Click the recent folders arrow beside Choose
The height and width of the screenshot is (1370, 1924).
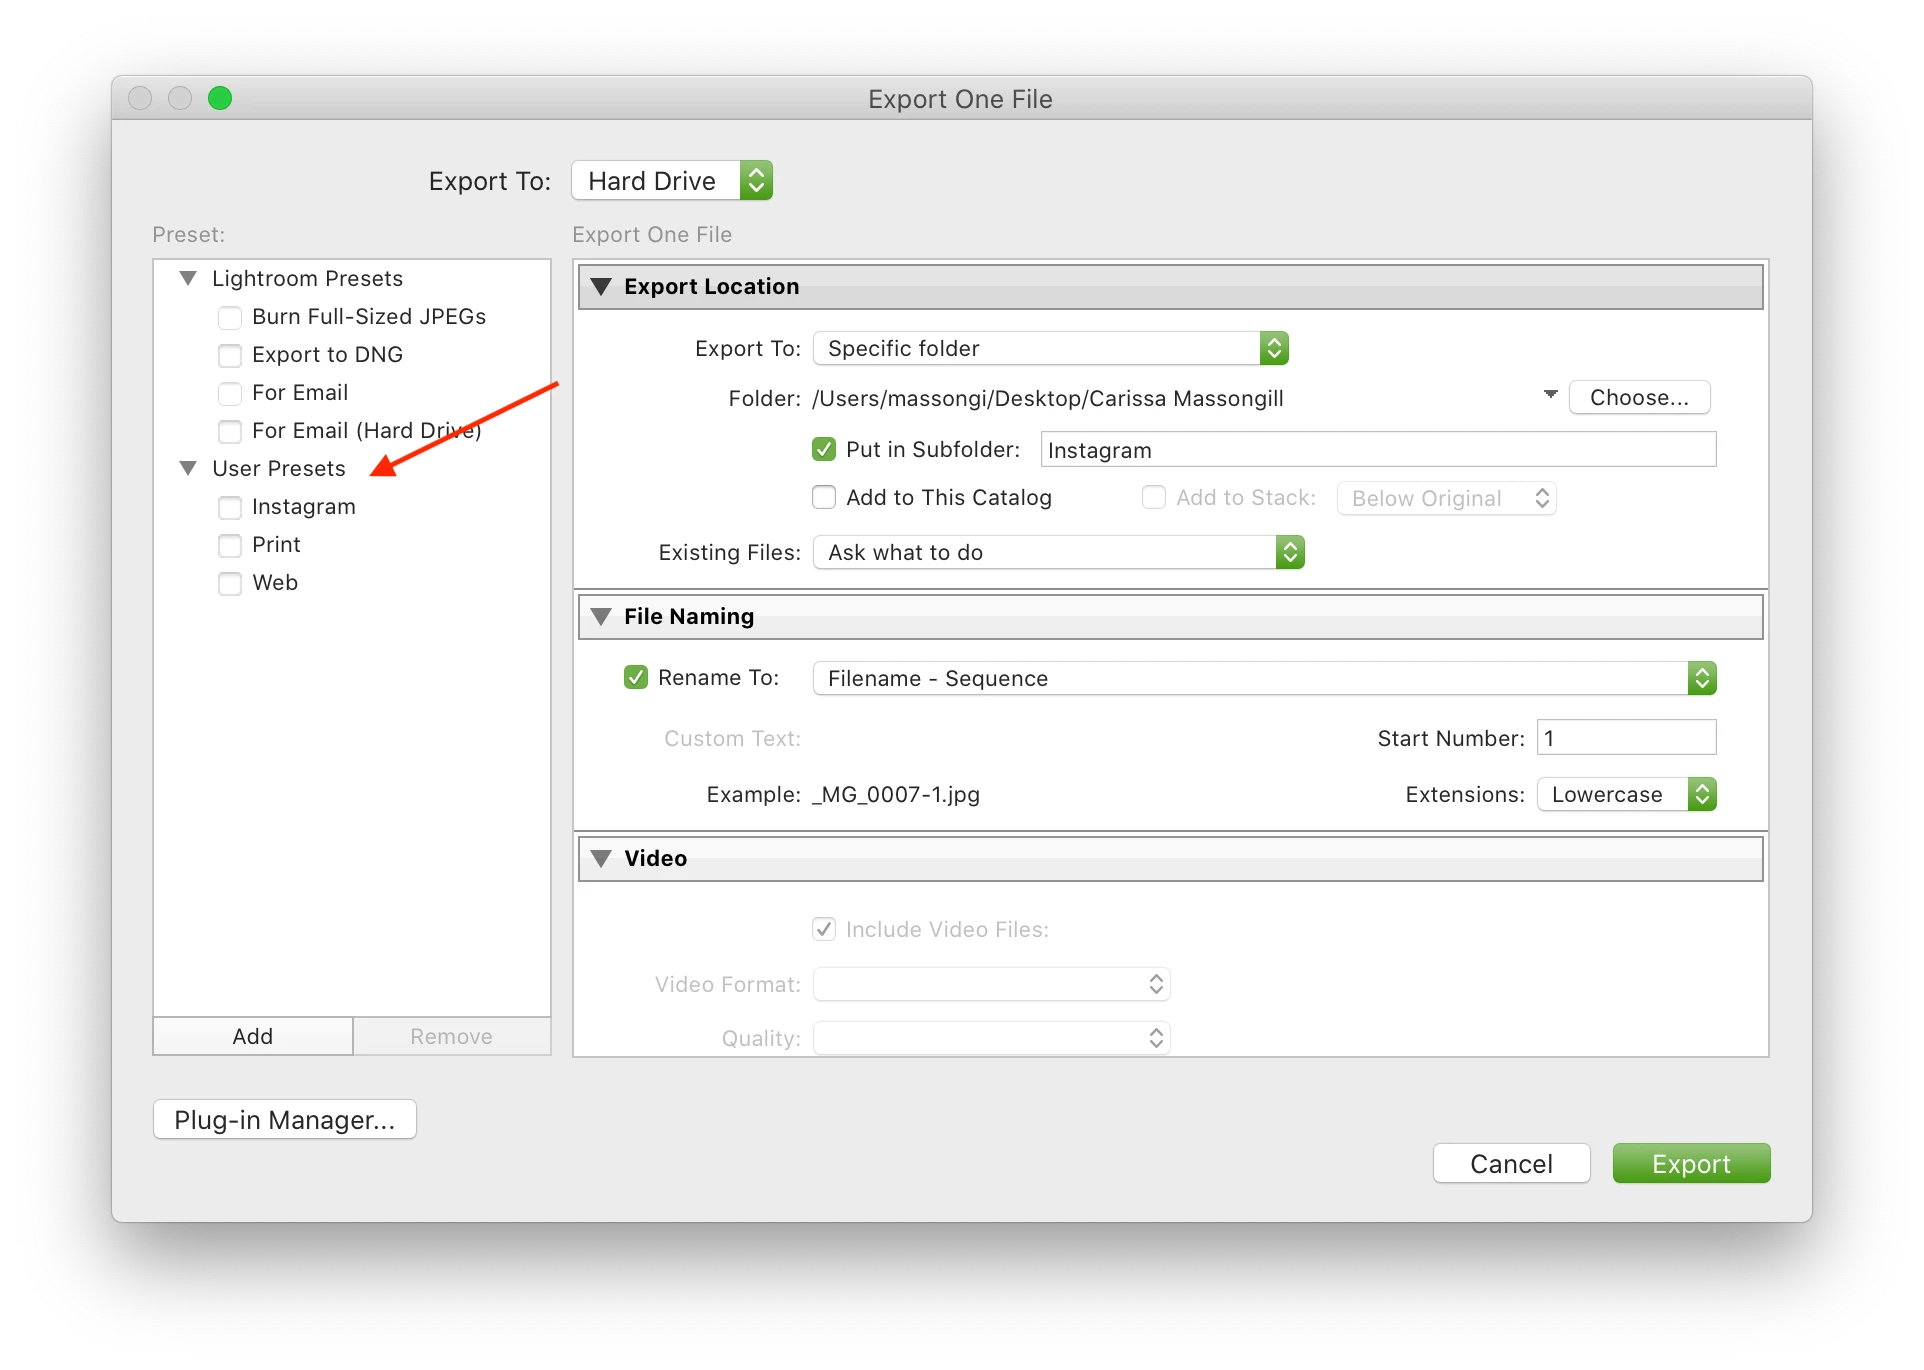(1550, 395)
